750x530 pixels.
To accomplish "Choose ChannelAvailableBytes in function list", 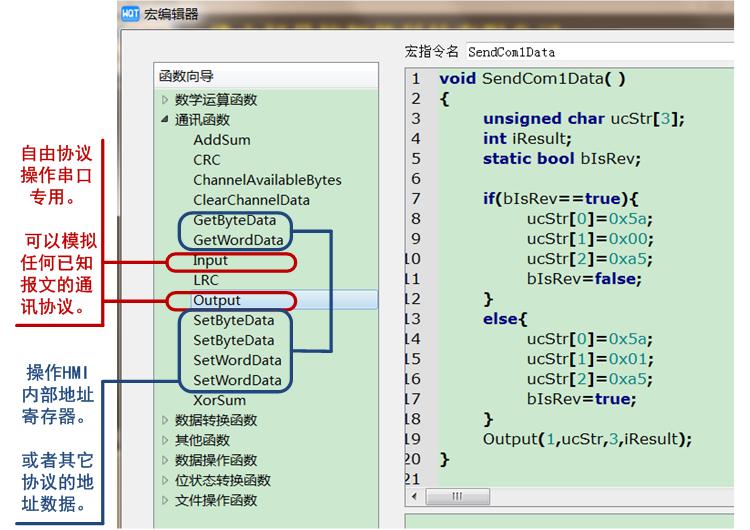I will pyautogui.click(x=267, y=180).
